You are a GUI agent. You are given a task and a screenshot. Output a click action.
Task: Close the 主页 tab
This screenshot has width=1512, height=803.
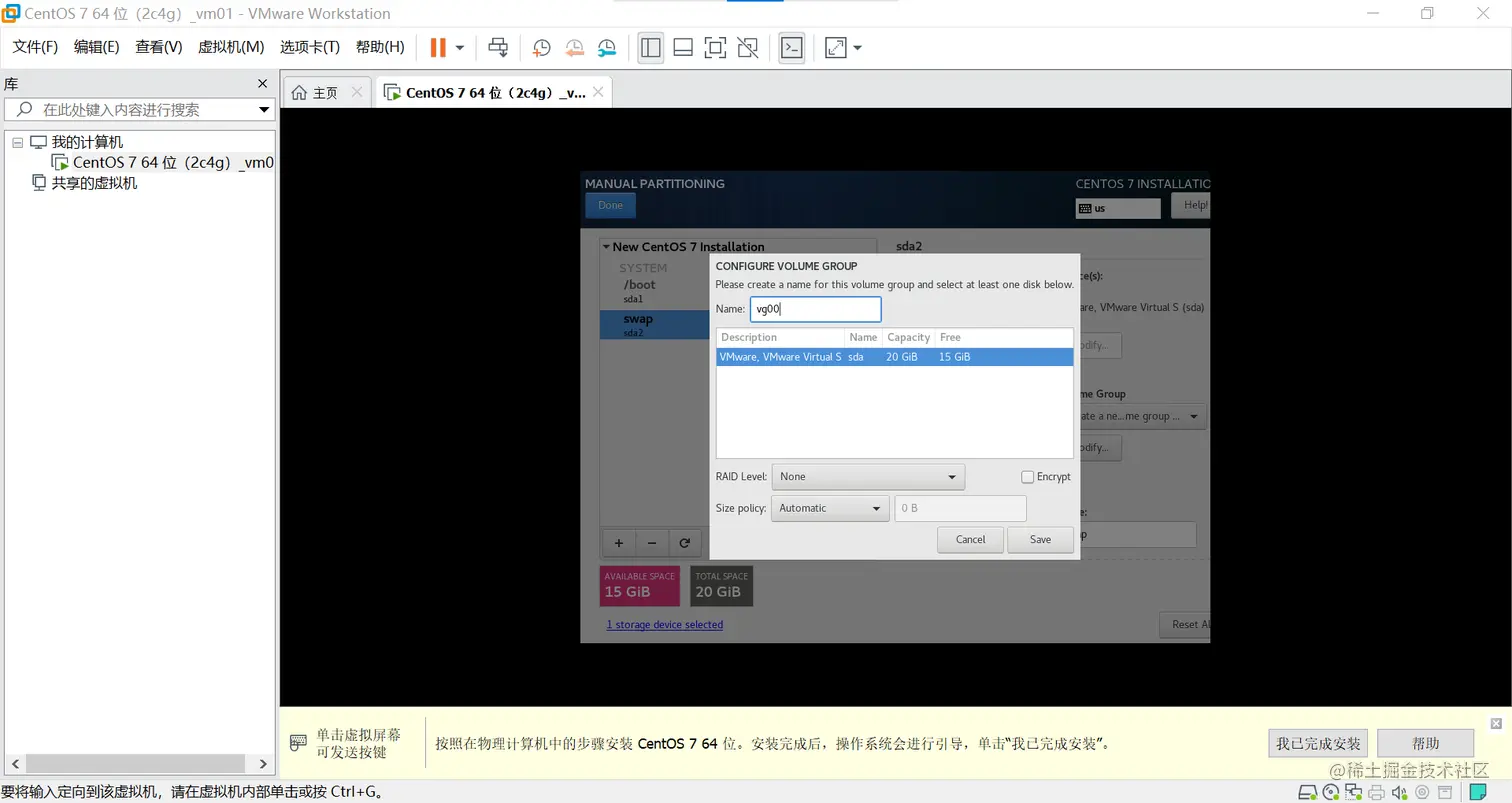coord(357,92)
